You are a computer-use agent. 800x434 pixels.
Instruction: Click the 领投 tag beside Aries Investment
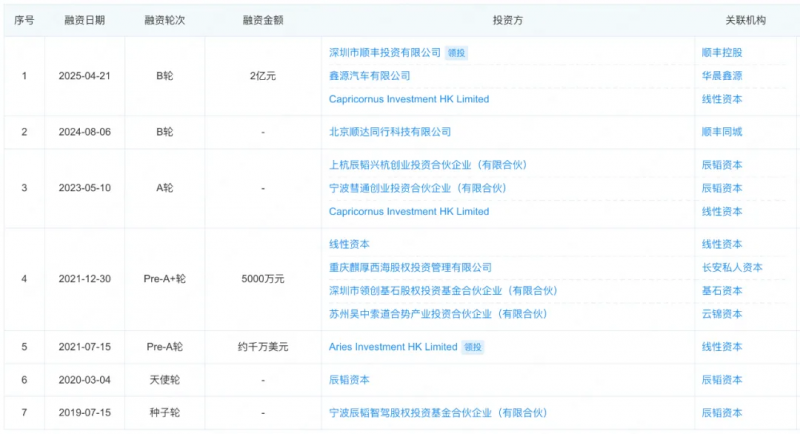tap(472, 347)
